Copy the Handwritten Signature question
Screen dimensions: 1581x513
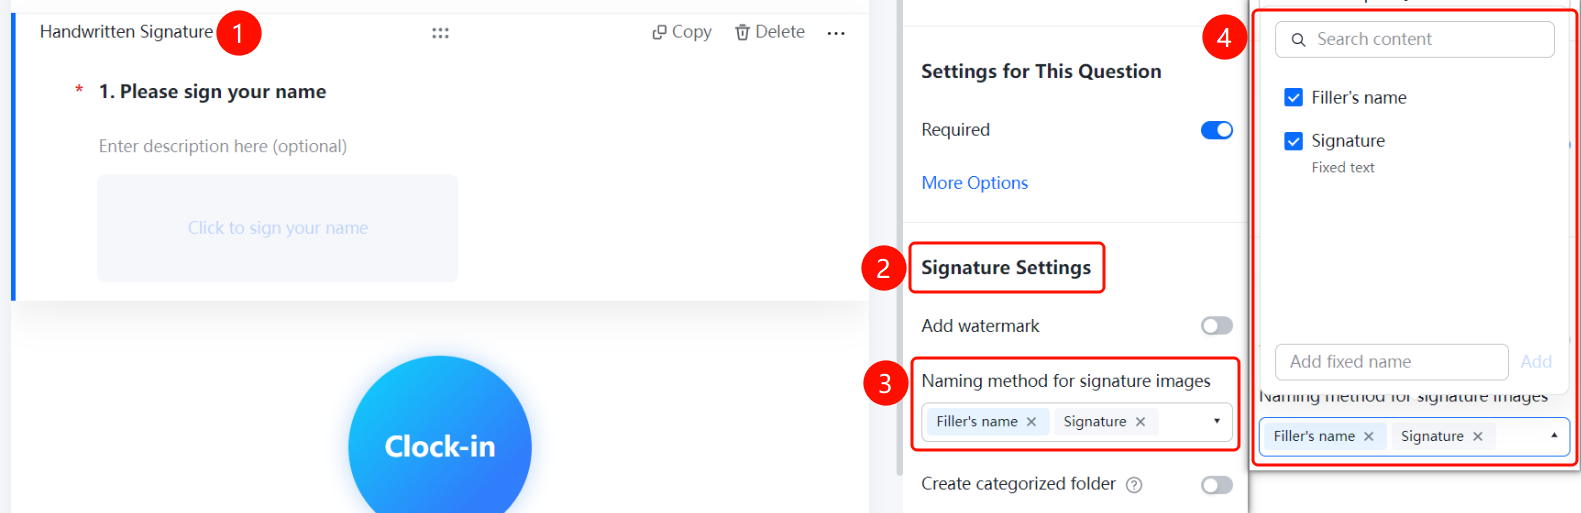point(682,32)
